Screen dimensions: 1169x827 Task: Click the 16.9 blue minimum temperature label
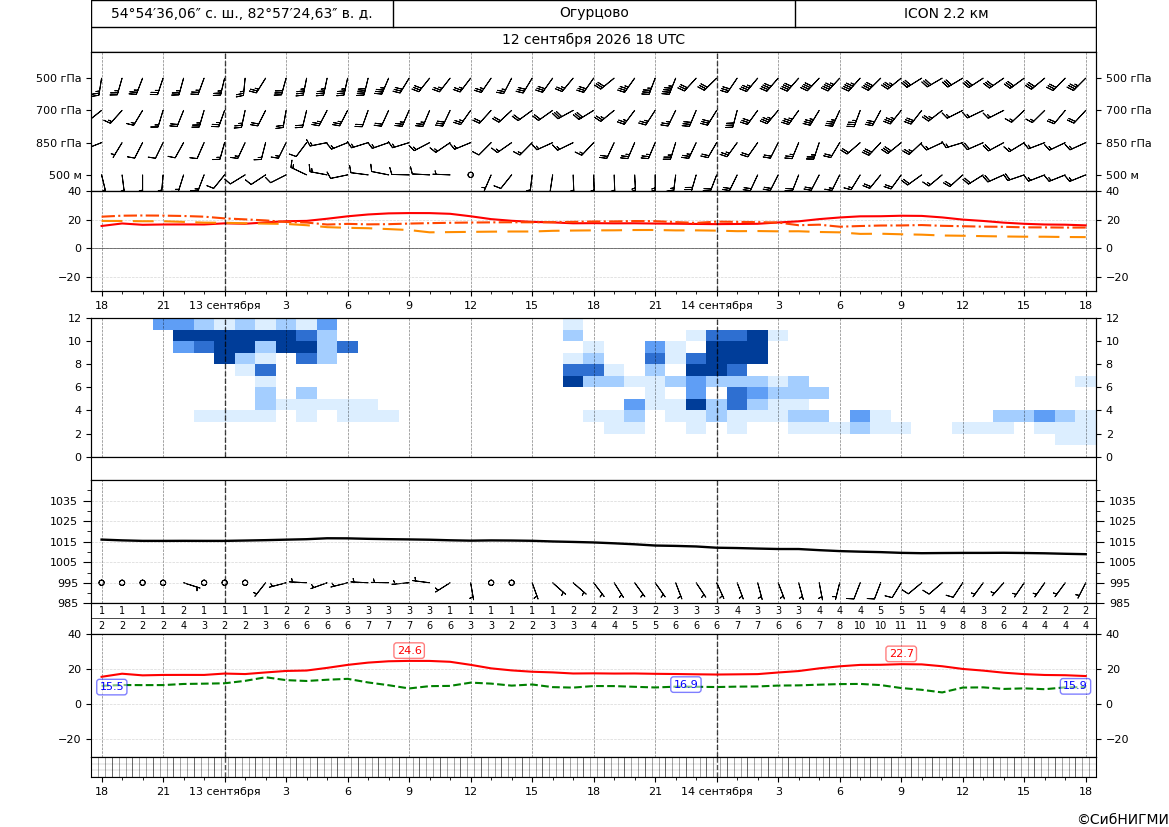tap(685, 685)
